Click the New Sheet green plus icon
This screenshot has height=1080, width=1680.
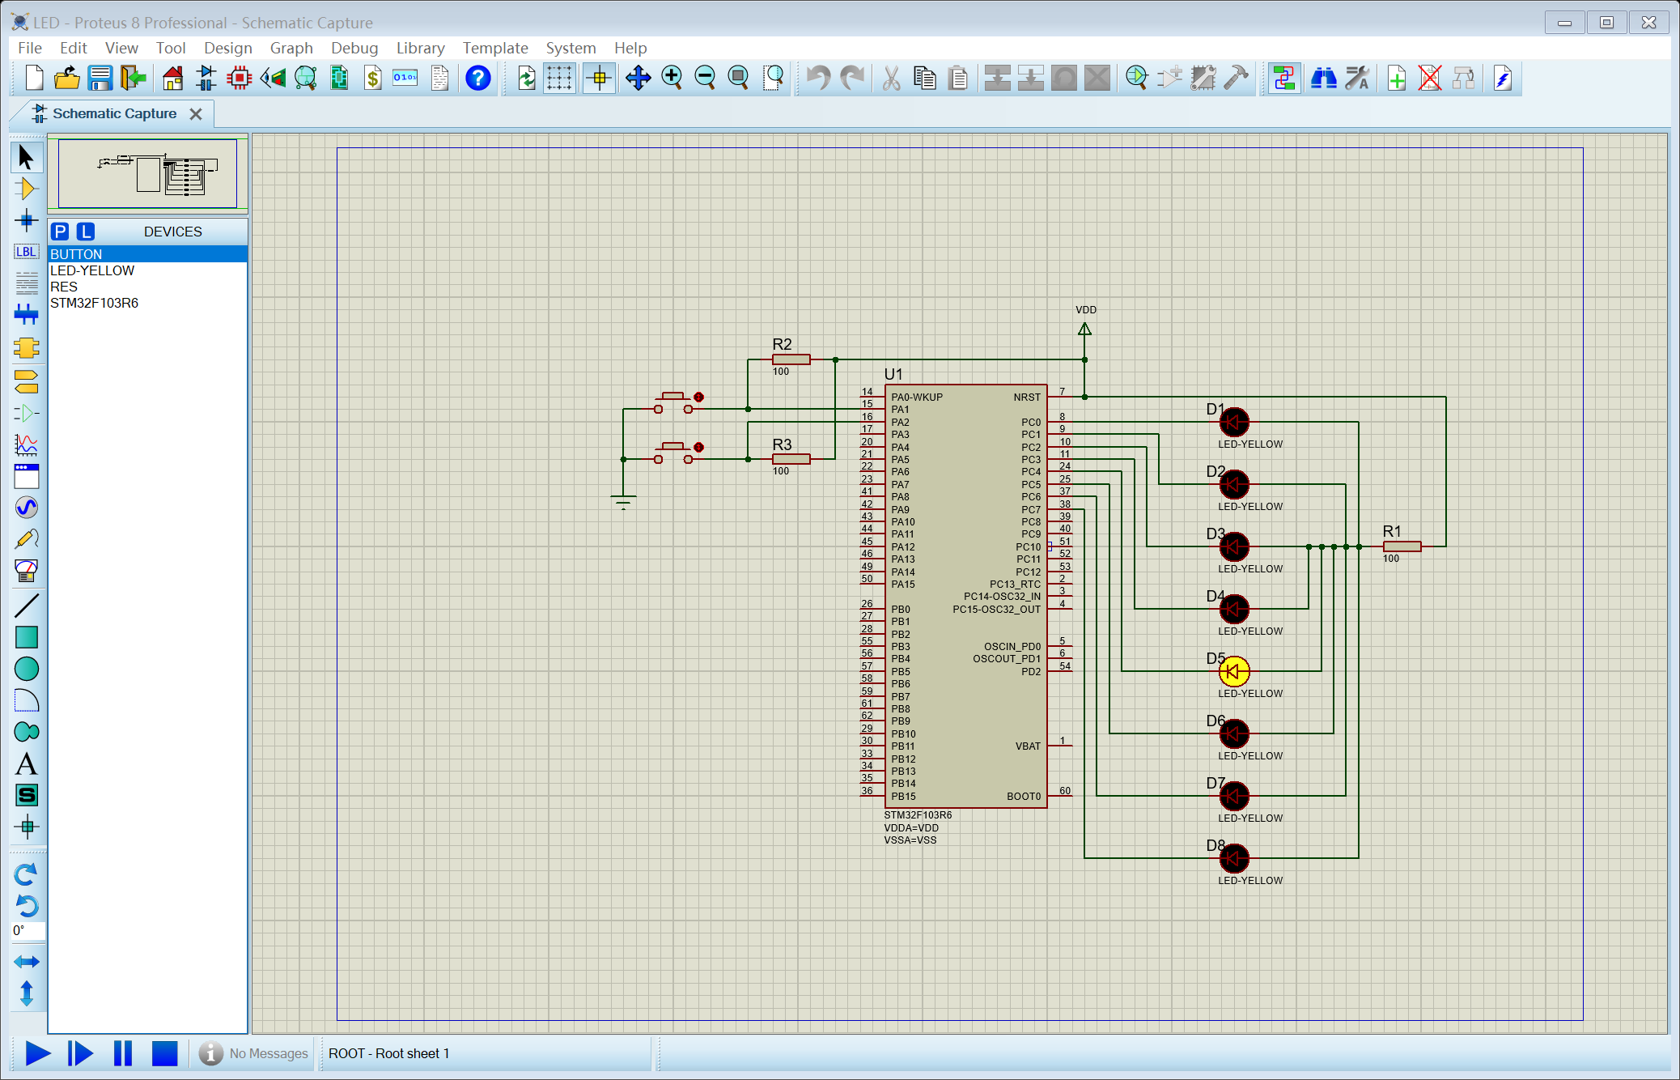coord(1396,78)
